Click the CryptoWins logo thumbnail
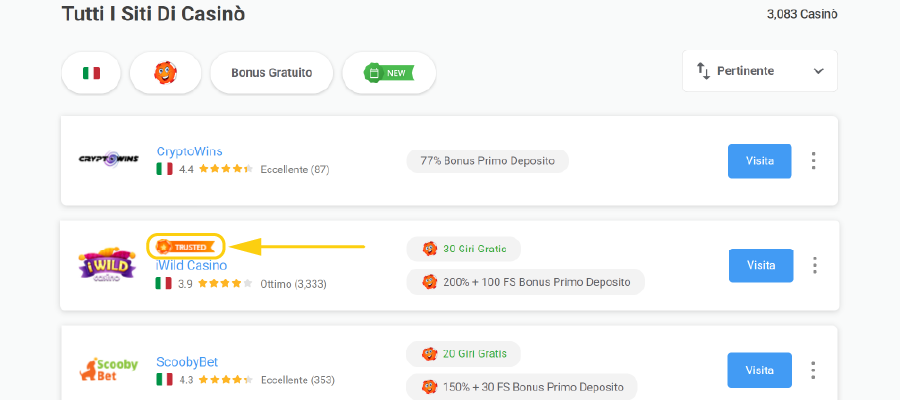The height and width of the screenshot is (400, 900). (x=108, y=160)
